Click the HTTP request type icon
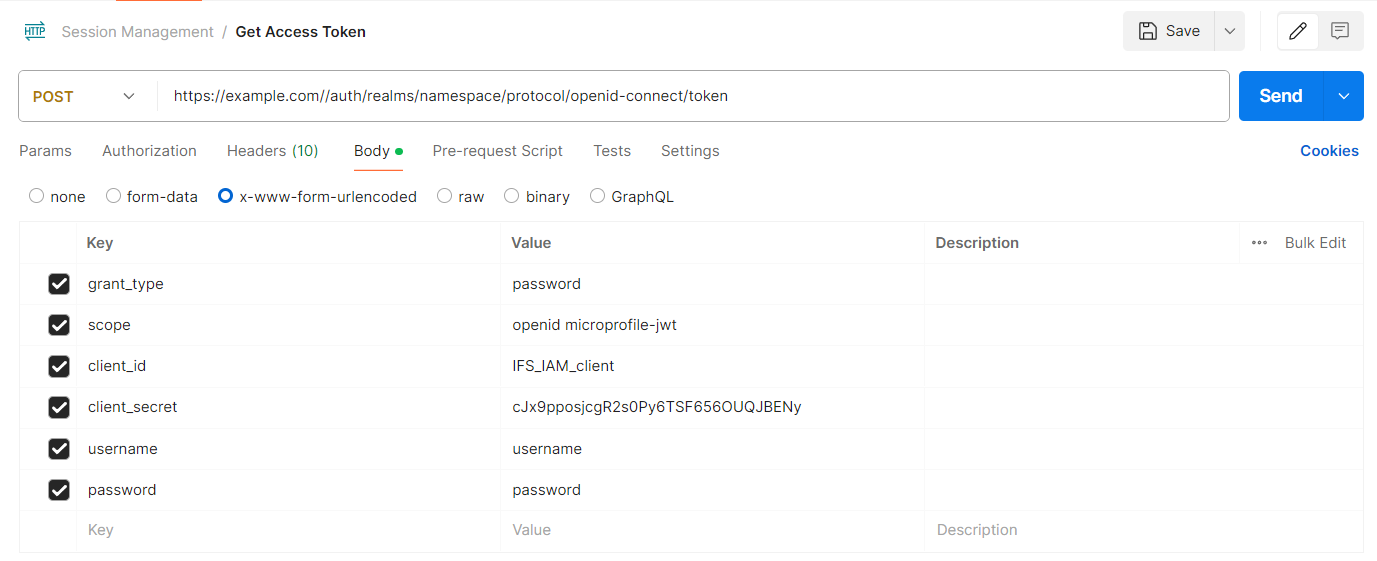The width and height of the screenshot is (1377, 561). (x=35, y=31)
